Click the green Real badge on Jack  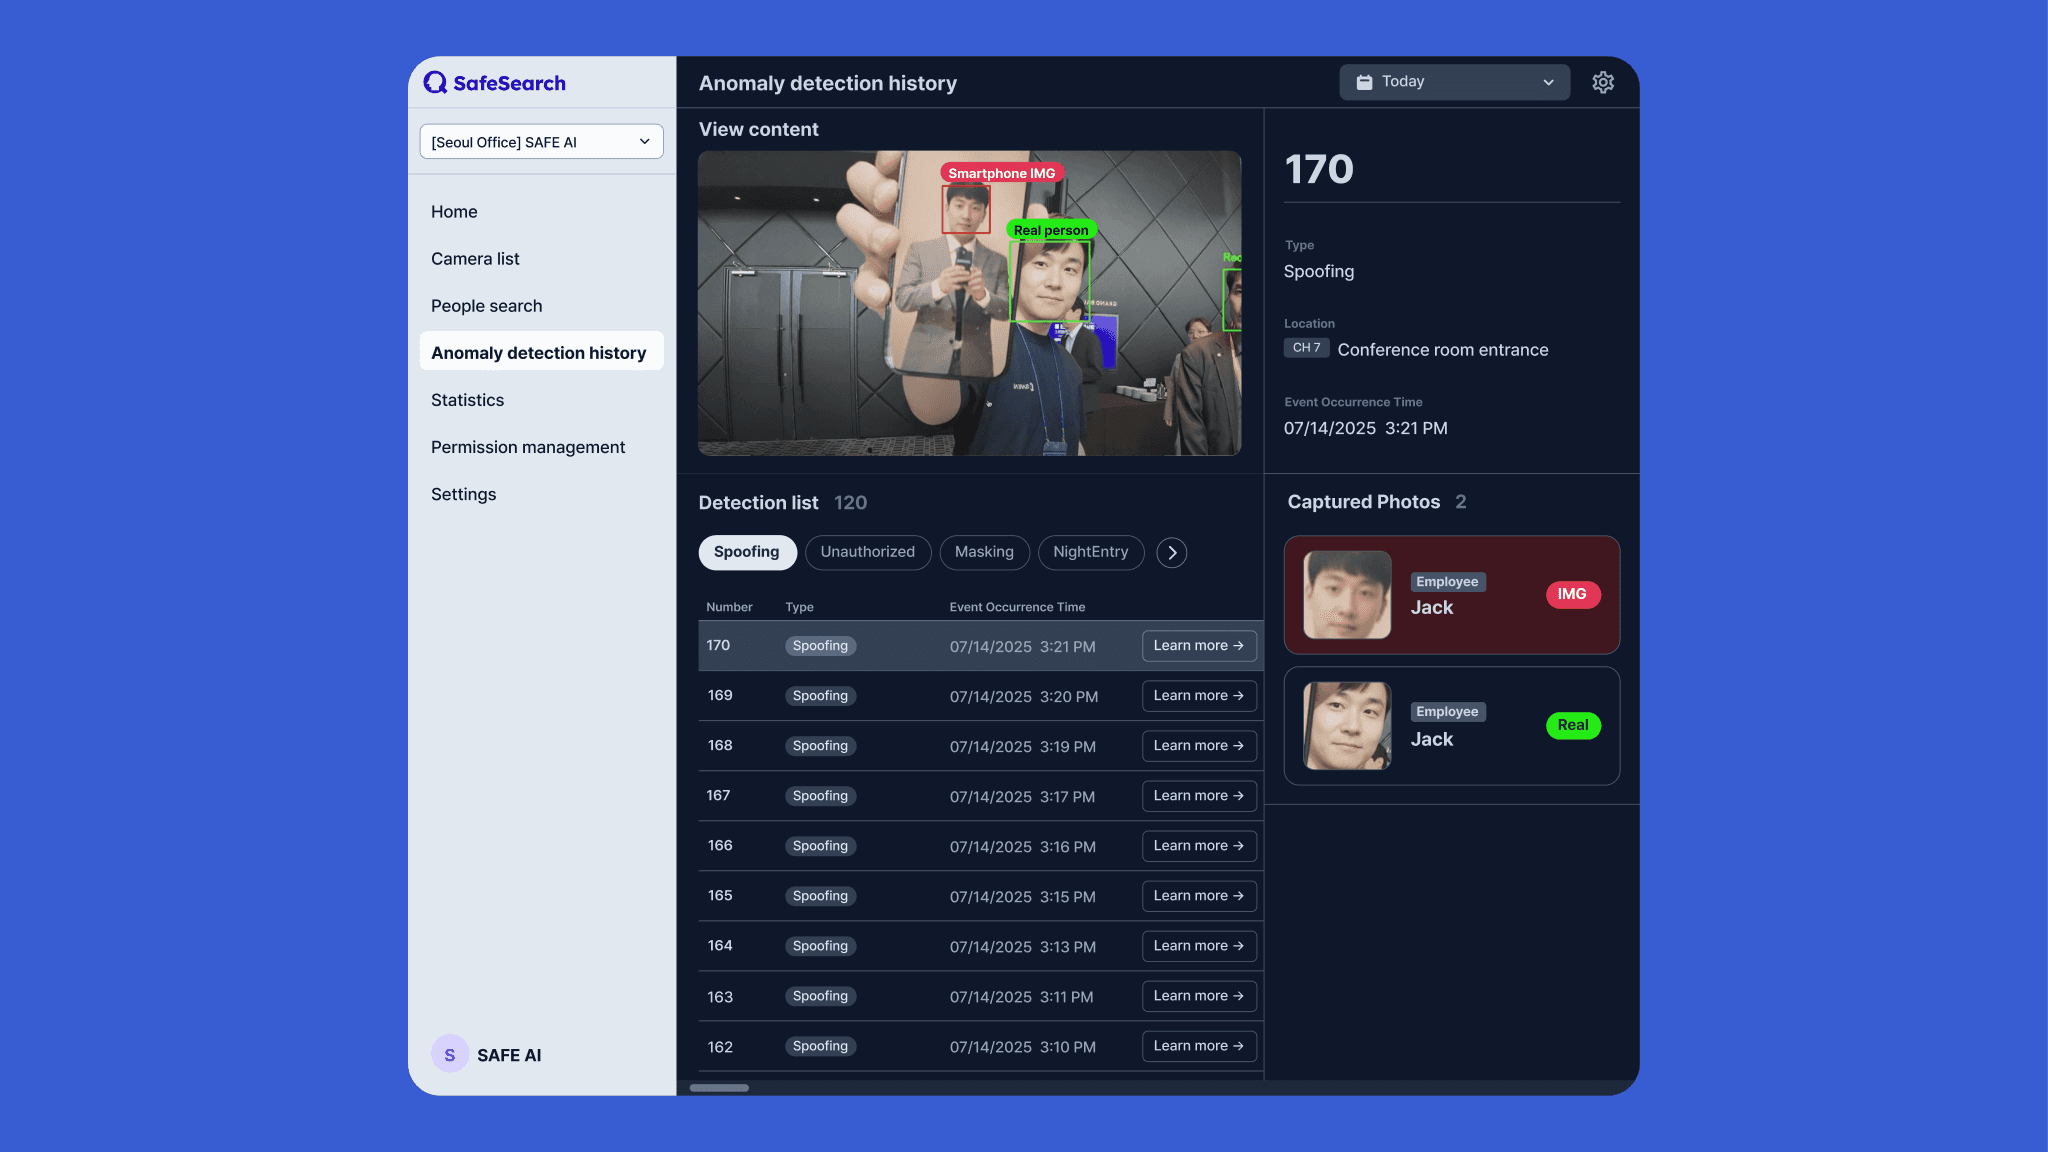point(1572,725)
